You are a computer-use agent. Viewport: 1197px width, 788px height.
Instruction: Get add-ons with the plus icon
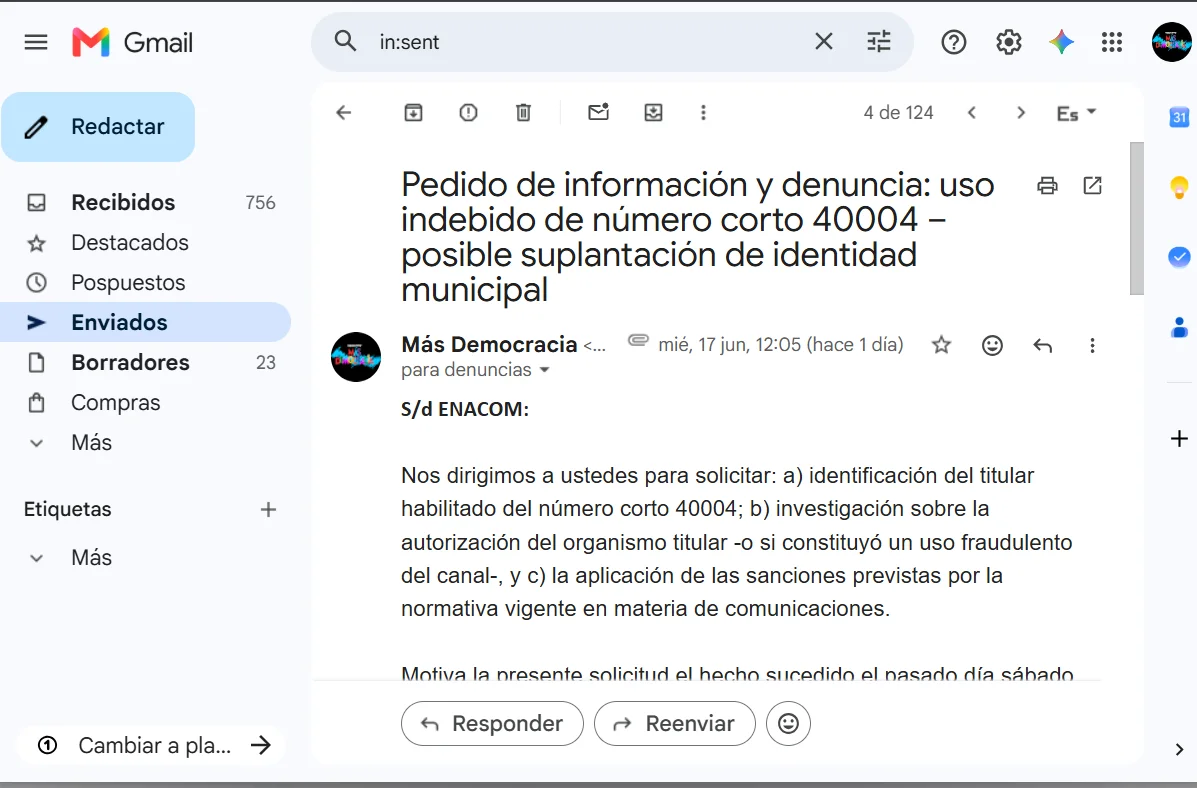point(1179,438)
